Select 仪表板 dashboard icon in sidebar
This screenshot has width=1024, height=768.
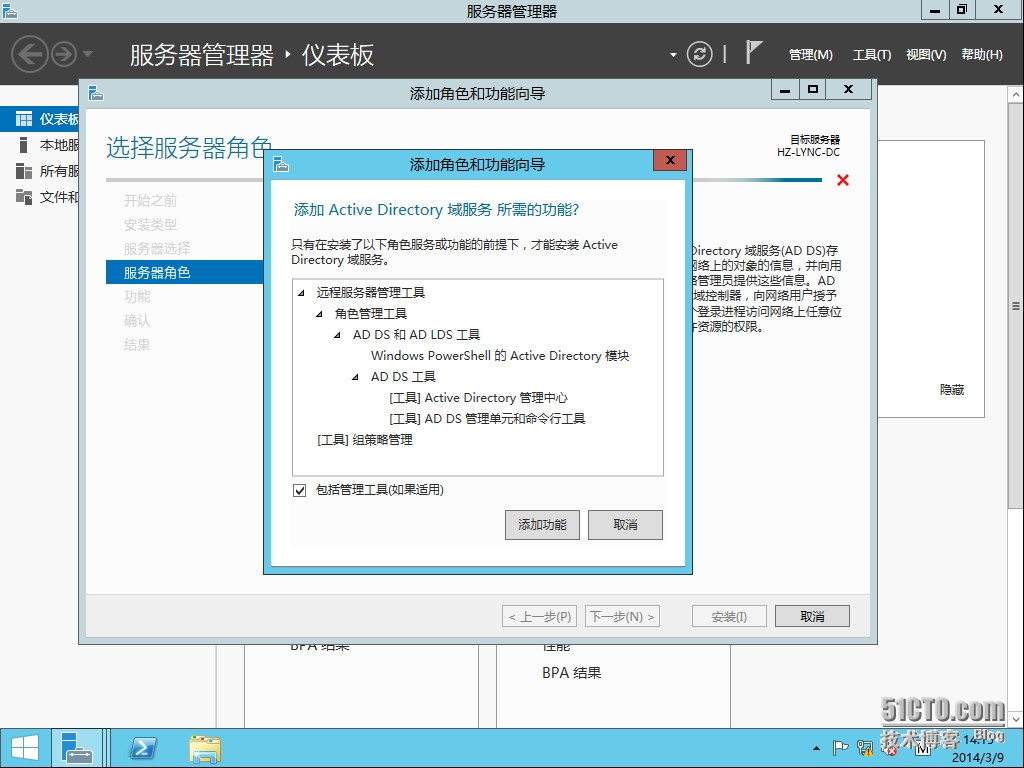click(x=24, y=119)
